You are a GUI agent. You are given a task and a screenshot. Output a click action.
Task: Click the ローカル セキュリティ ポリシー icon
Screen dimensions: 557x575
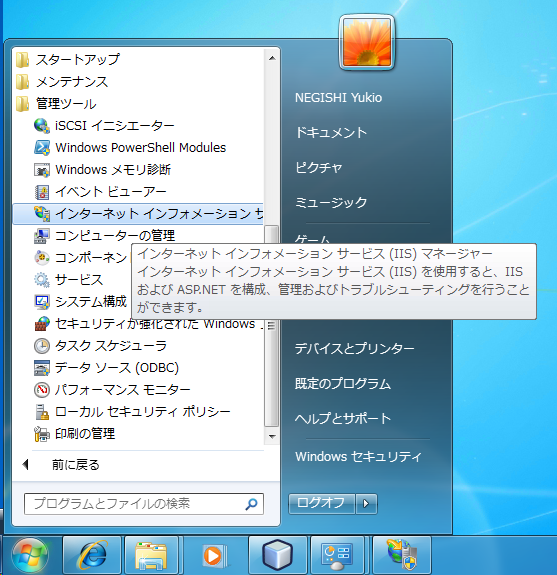42,412
